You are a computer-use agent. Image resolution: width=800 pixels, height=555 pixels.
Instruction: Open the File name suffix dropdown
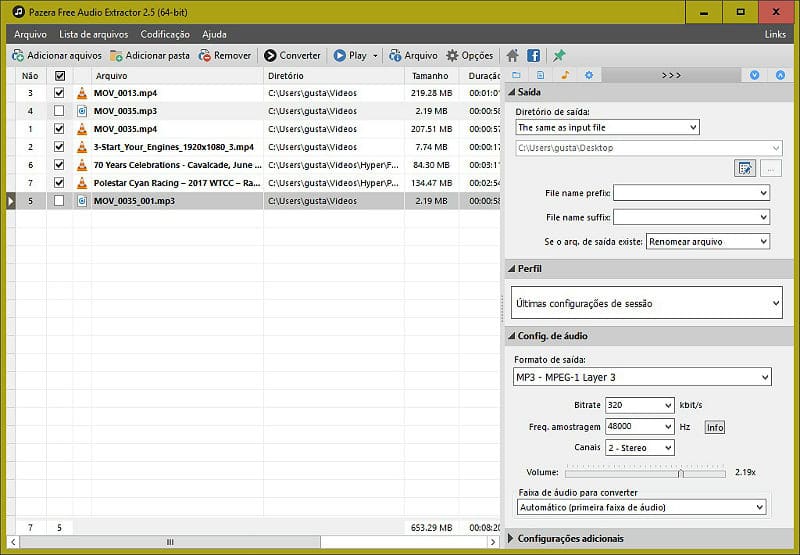point(691,217)
